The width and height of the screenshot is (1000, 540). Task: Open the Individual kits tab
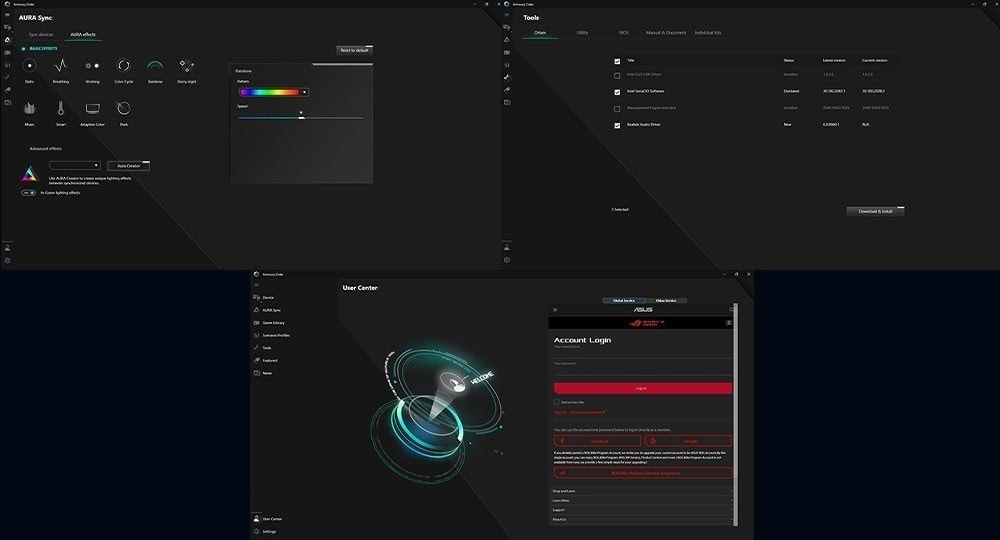click(x=708, y=33)
